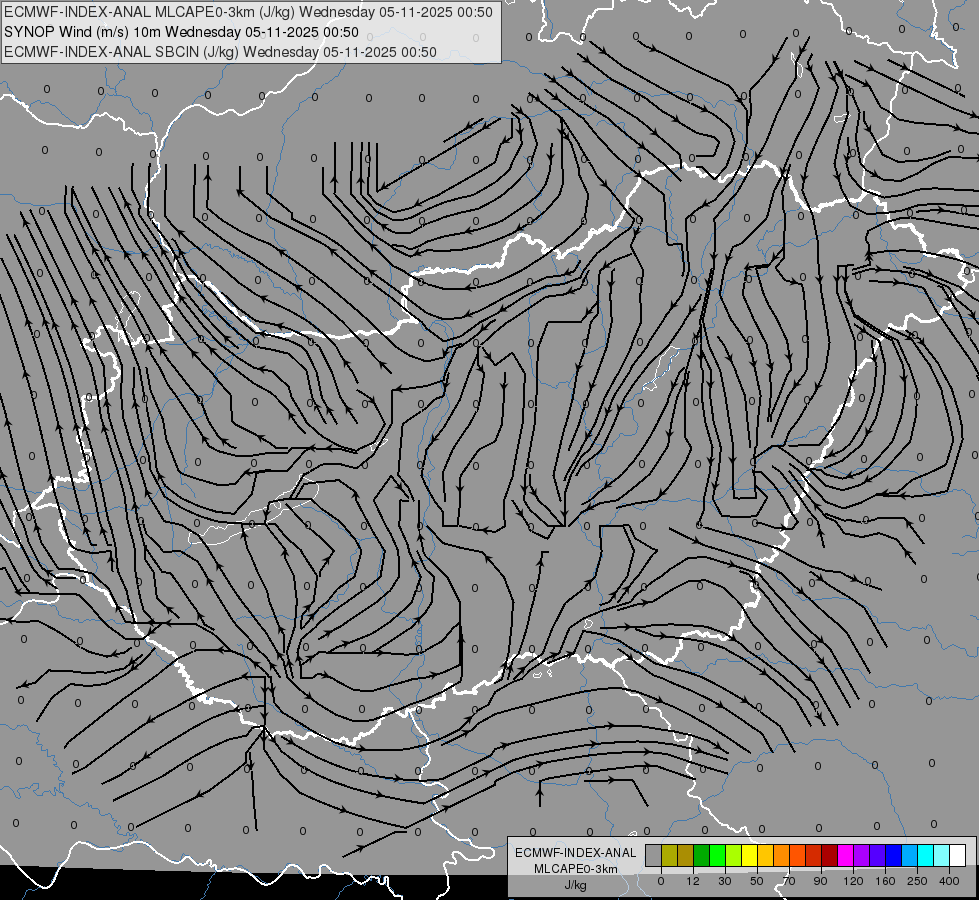Click the 'J/kg' unit label in the legend
The height and width of the screenshot is (900, 979).
576,885
